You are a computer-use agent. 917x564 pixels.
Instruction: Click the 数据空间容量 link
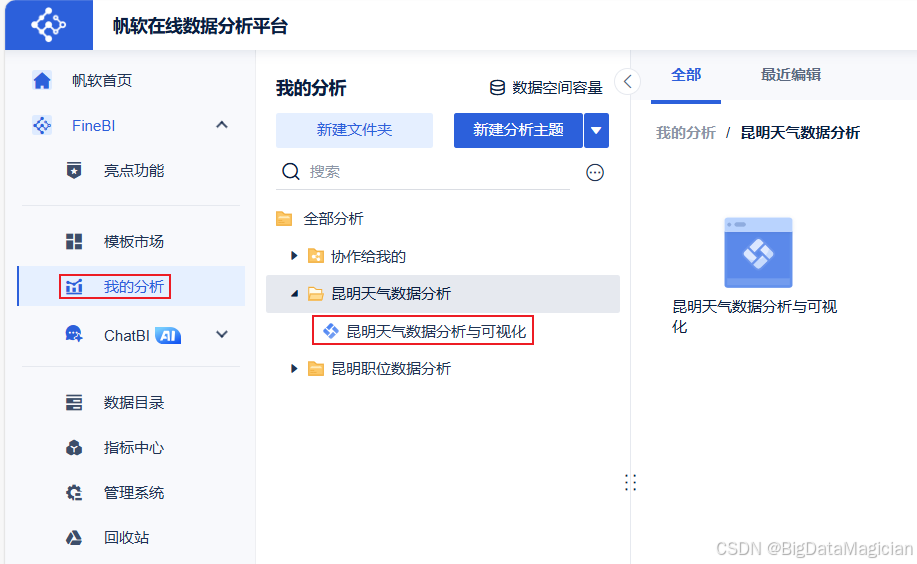pos(557,88)
